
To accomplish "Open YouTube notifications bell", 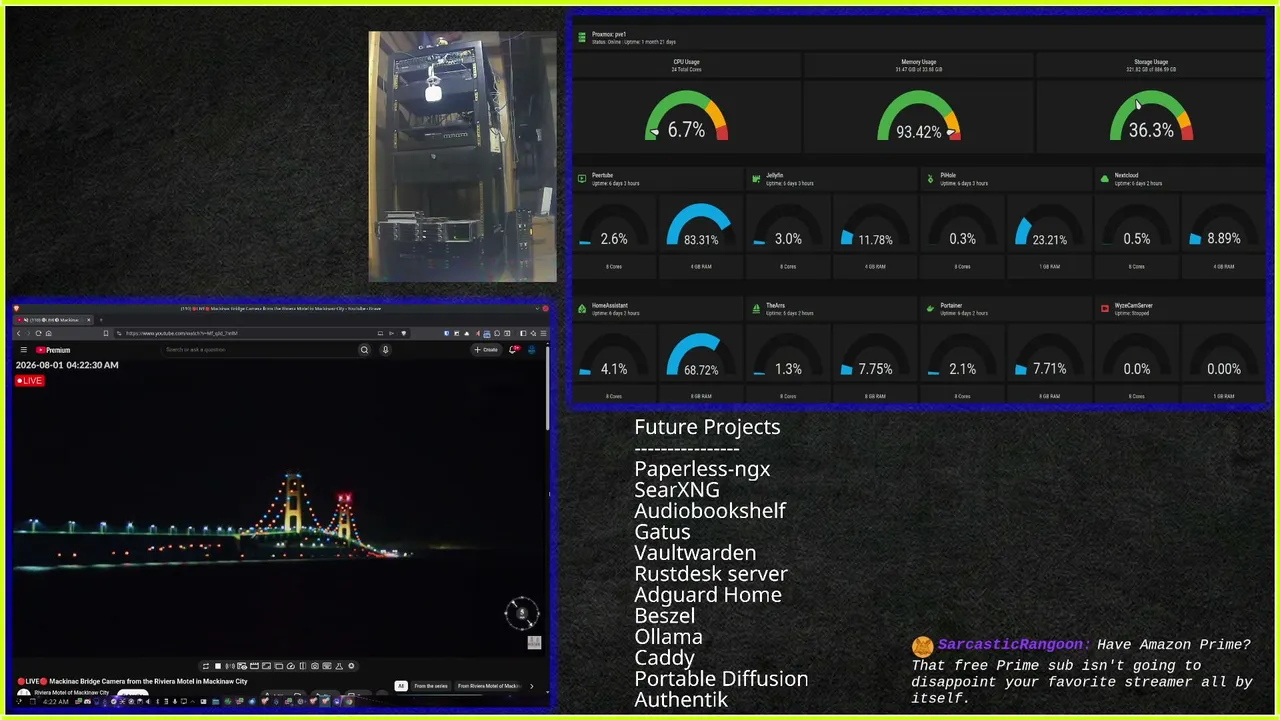I will (514, 350).
